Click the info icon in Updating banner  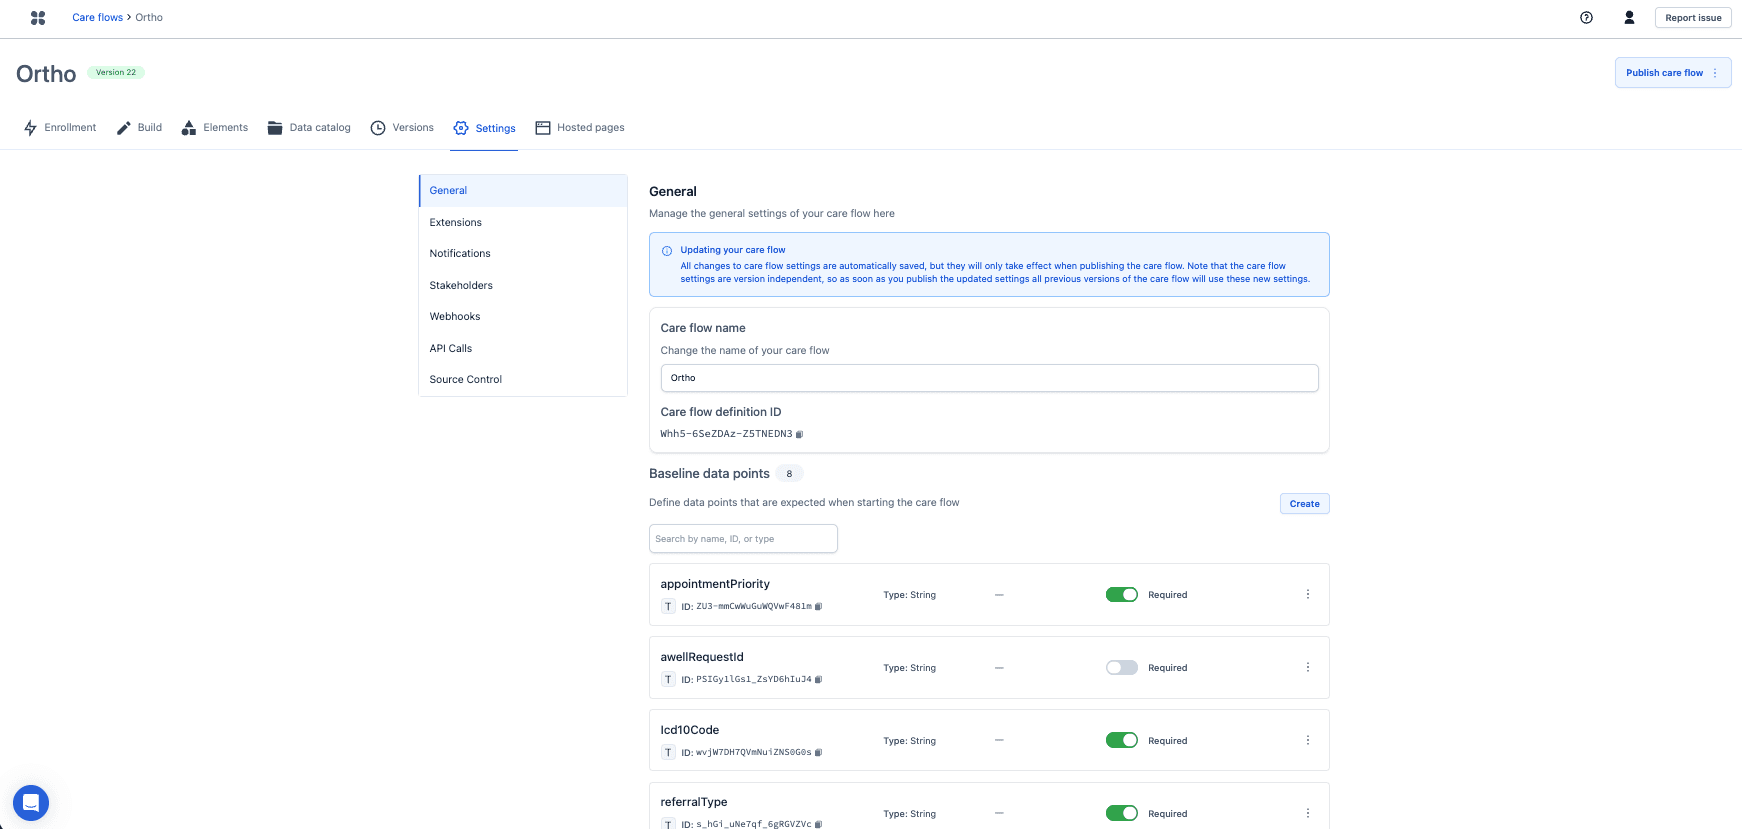point(667,251)
